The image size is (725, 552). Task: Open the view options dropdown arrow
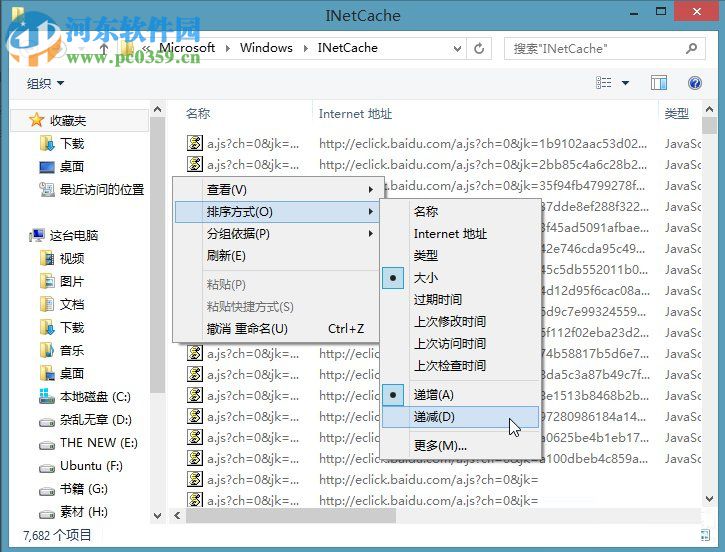(x=625, y=83)
